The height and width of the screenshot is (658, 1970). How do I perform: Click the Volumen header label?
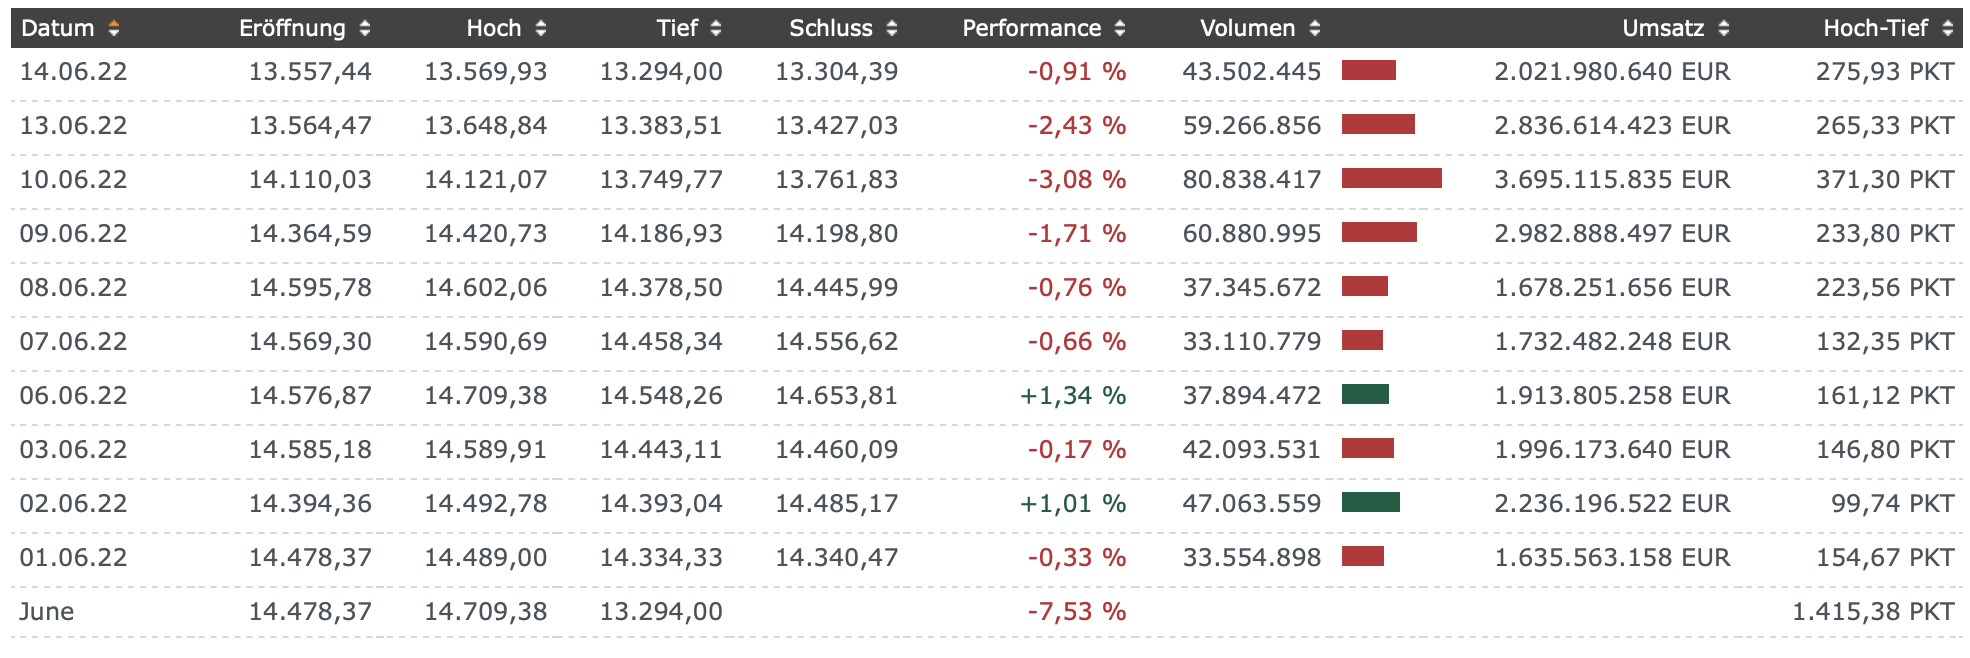click(1247, 29)
